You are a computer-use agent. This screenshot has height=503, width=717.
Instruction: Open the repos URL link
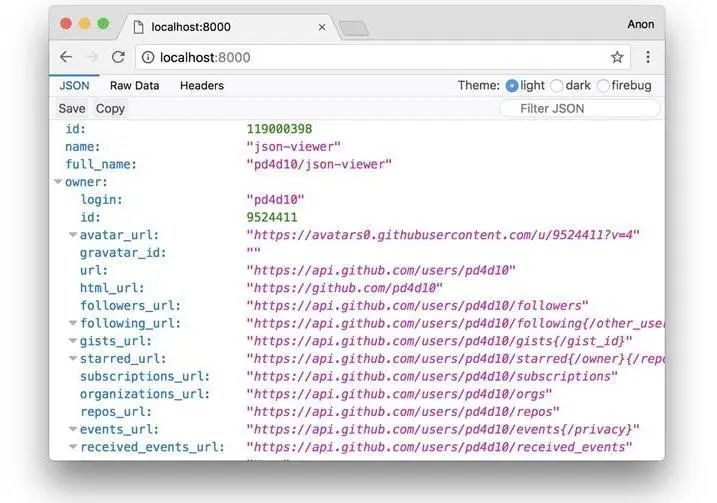pyautogui.click(x=403, y=412)
